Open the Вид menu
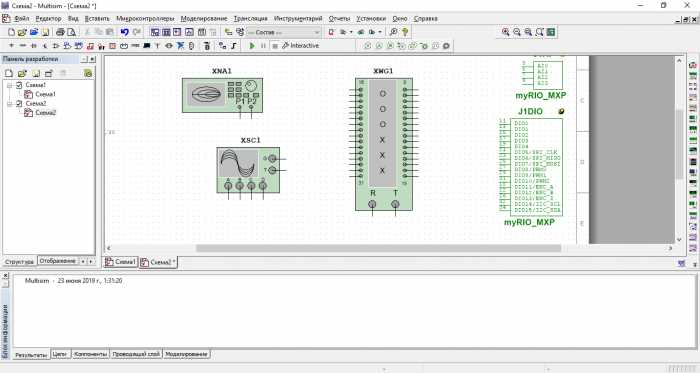700x373 pixels. pyautogui.click(x=73, y=19)
